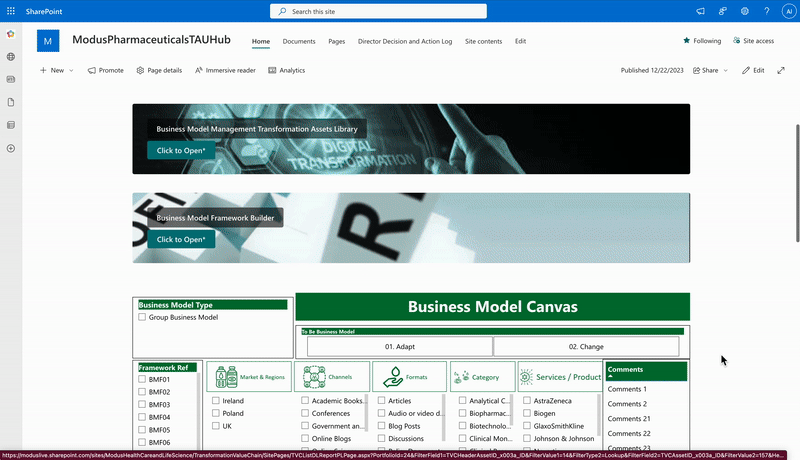Open the social share network icon in header

pyautogui.click(x=722, y=11)
